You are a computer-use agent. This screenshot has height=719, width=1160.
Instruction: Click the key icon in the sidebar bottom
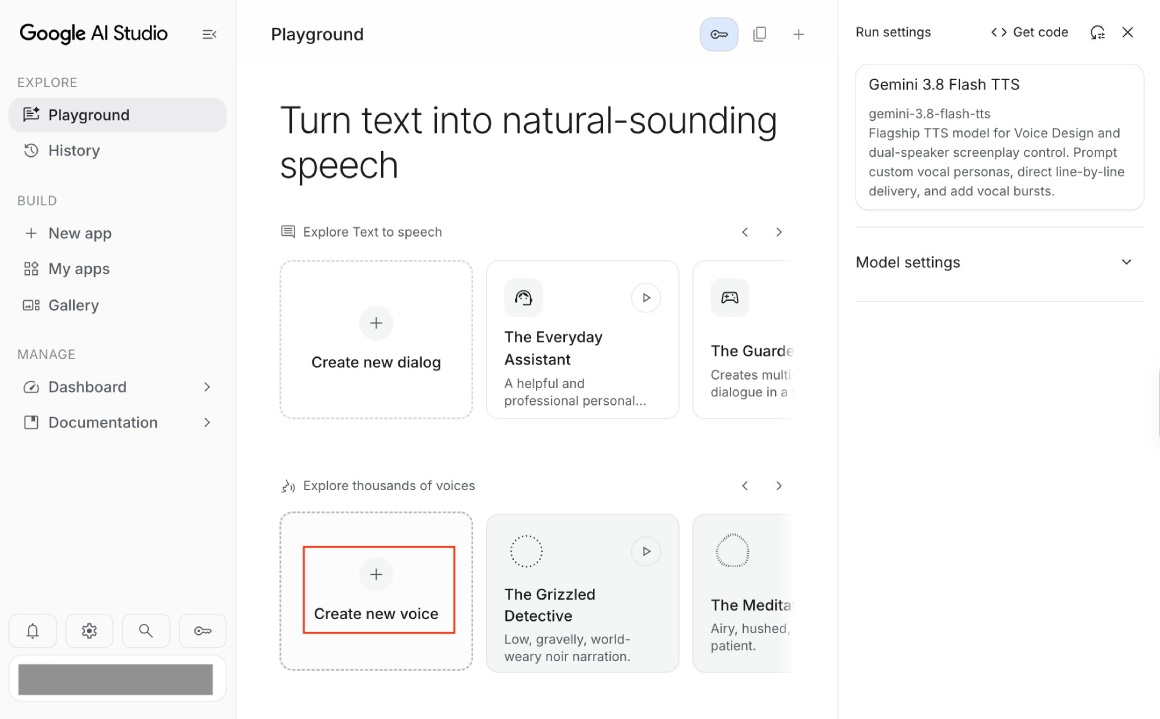pos(203,631)
